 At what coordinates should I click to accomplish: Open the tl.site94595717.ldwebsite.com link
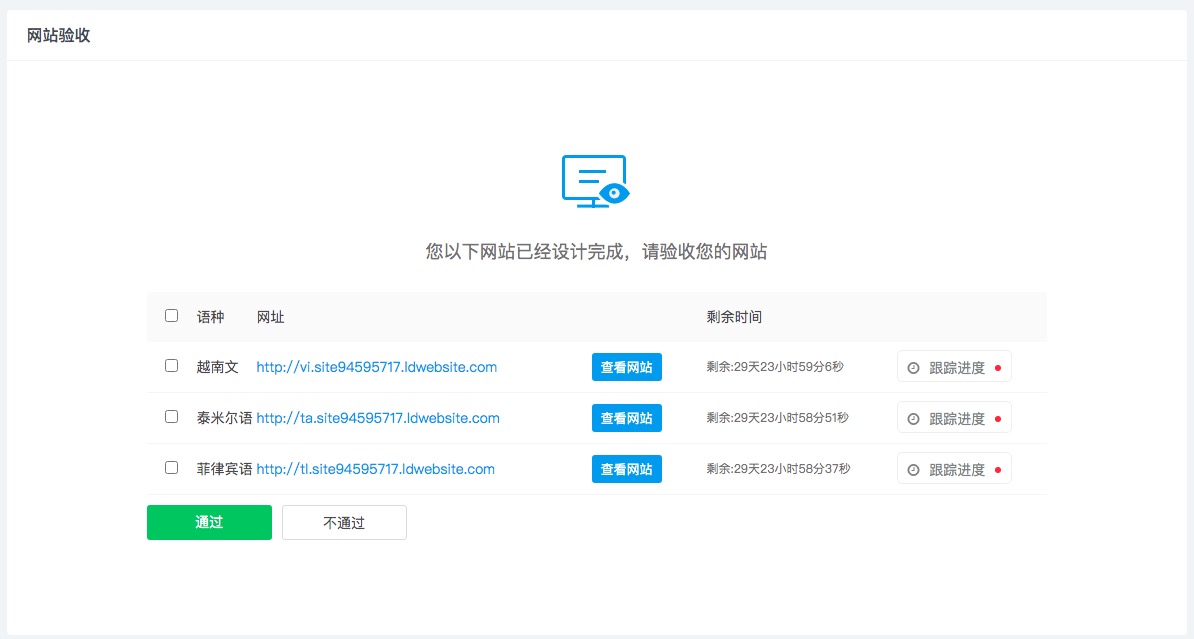point(375,469)
